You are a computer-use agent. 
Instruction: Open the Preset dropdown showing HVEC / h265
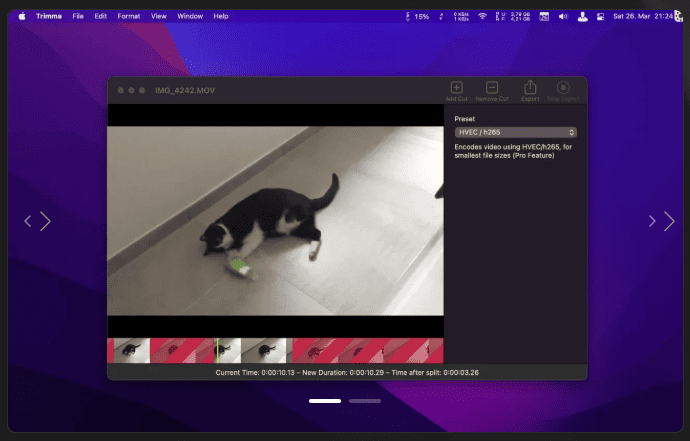coord(515,132)
